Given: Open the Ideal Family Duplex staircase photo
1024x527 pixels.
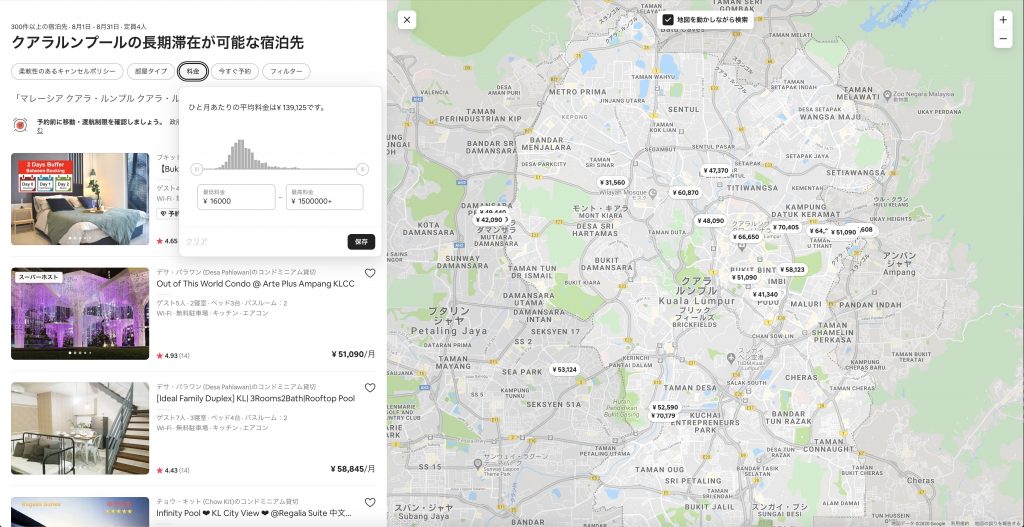Looking at the screenshot, I should 80,428.
